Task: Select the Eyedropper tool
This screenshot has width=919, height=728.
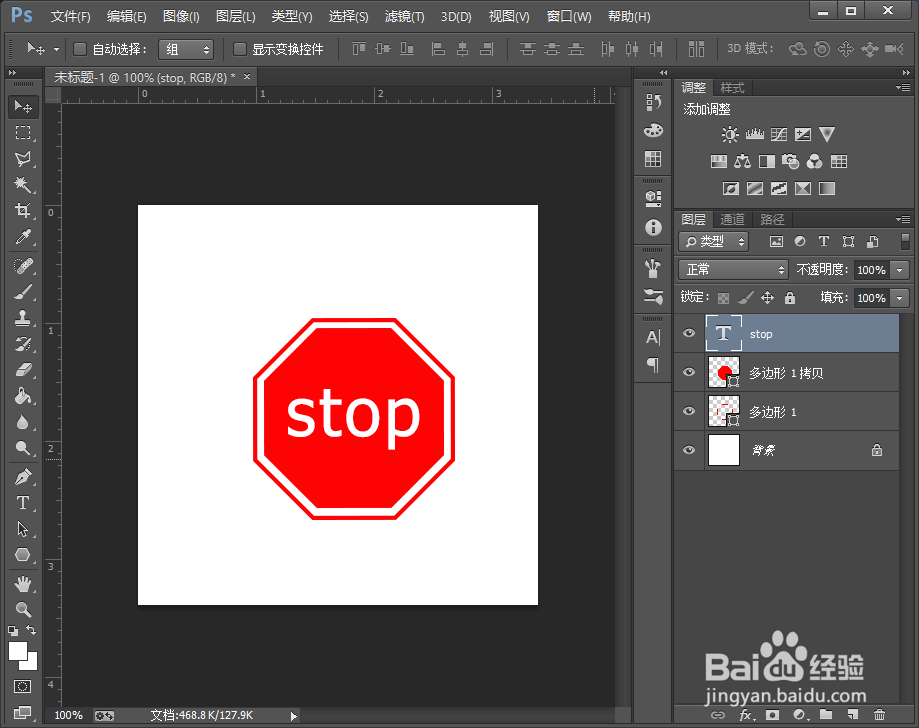Action: click(23, 237)
